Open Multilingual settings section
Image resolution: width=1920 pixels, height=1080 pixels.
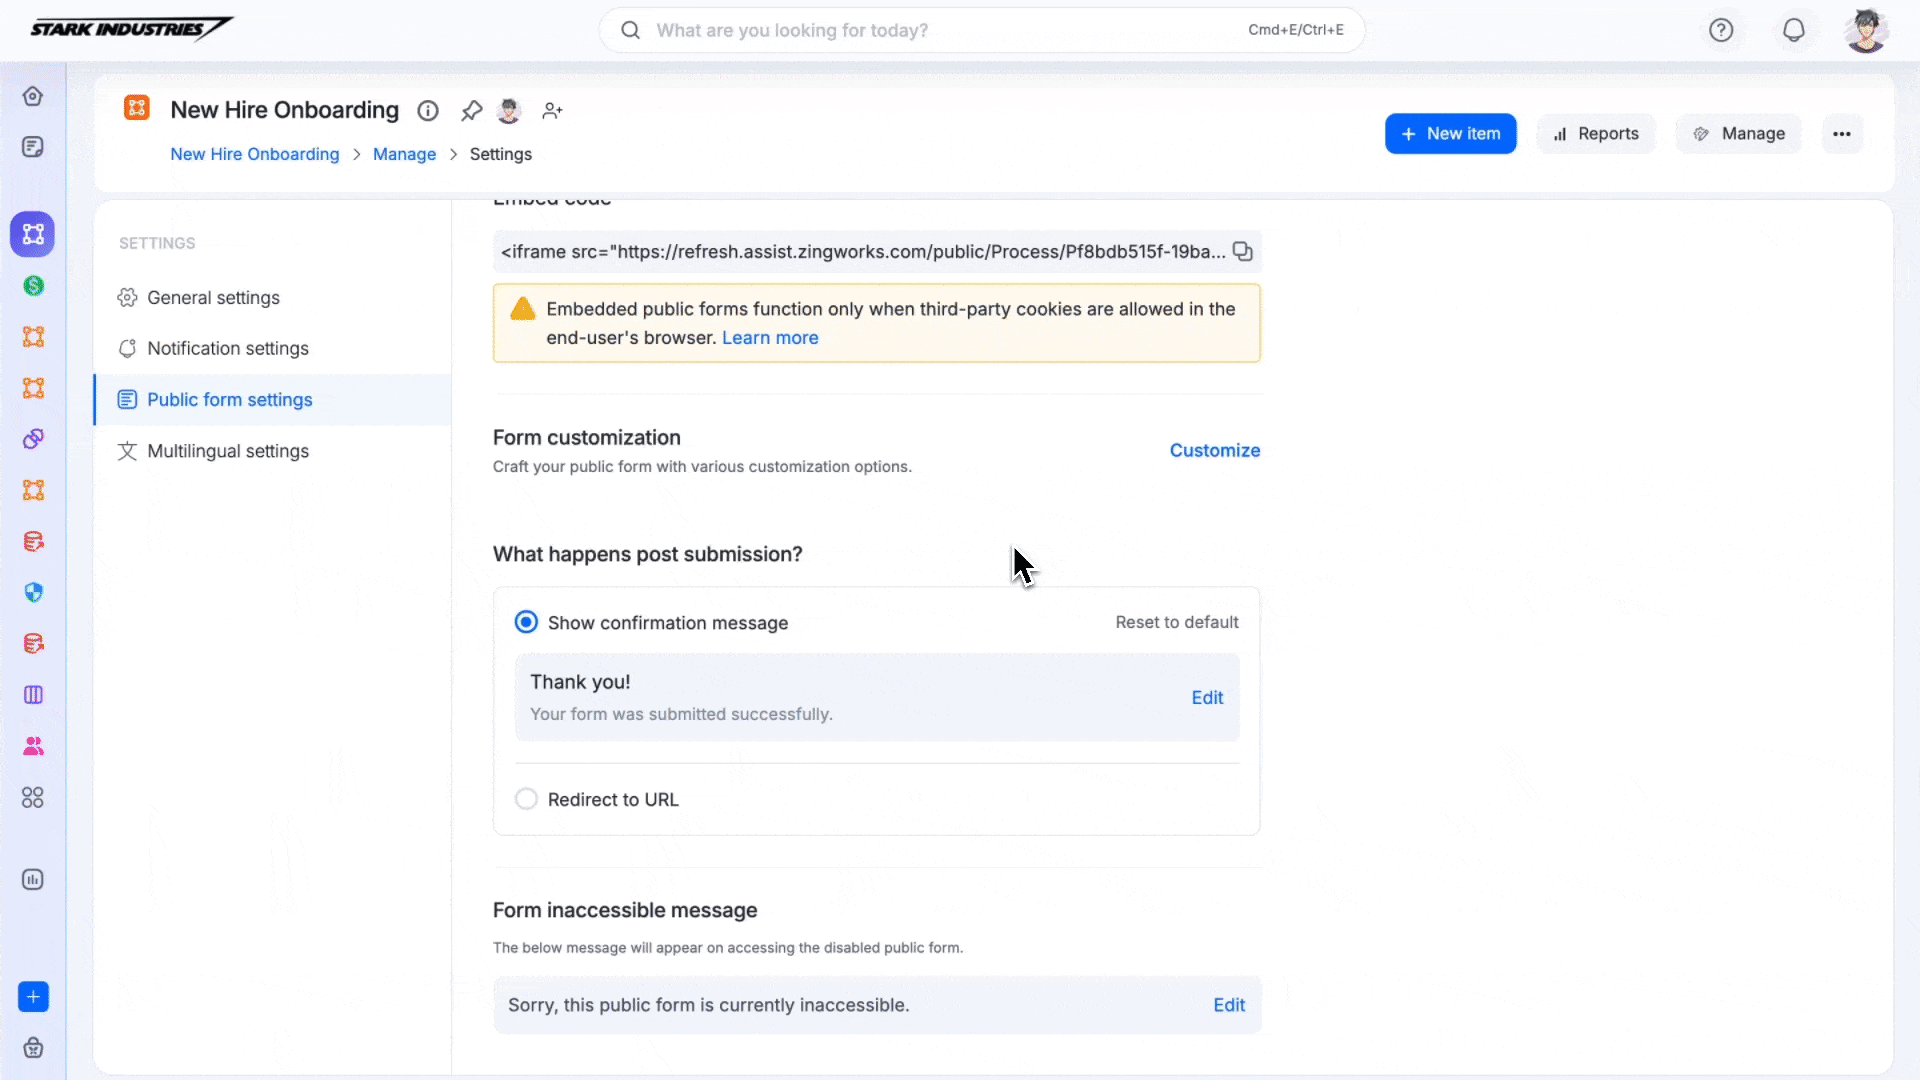228,451
